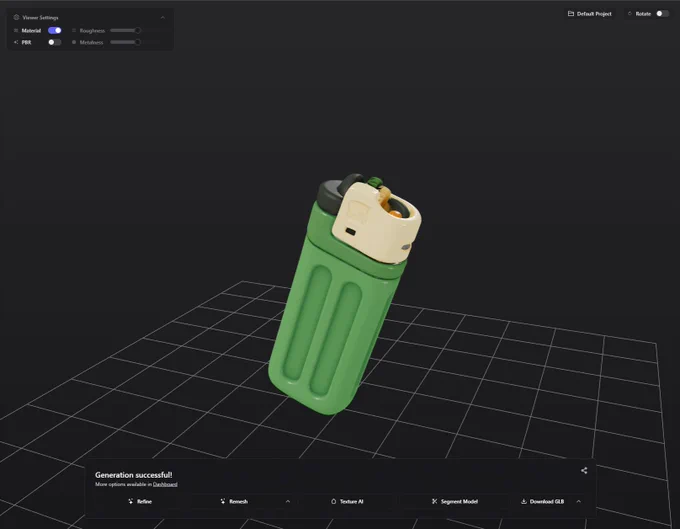The image size is (680, 529).
Task: Toggle the Material switch off
Action: coord(55,30)
